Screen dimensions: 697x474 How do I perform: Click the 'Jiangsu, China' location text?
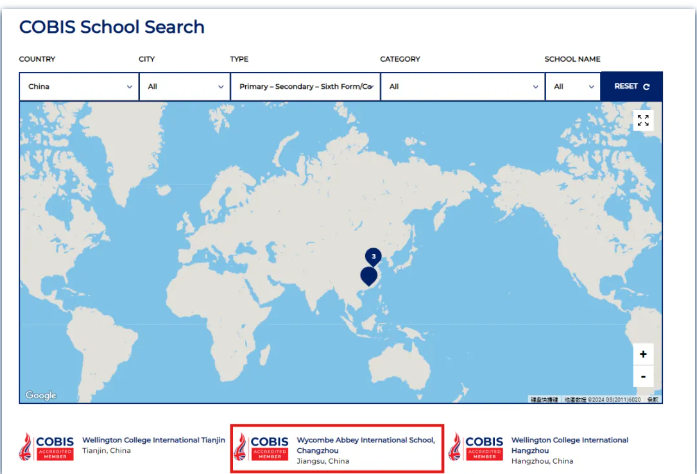point(323,461)
